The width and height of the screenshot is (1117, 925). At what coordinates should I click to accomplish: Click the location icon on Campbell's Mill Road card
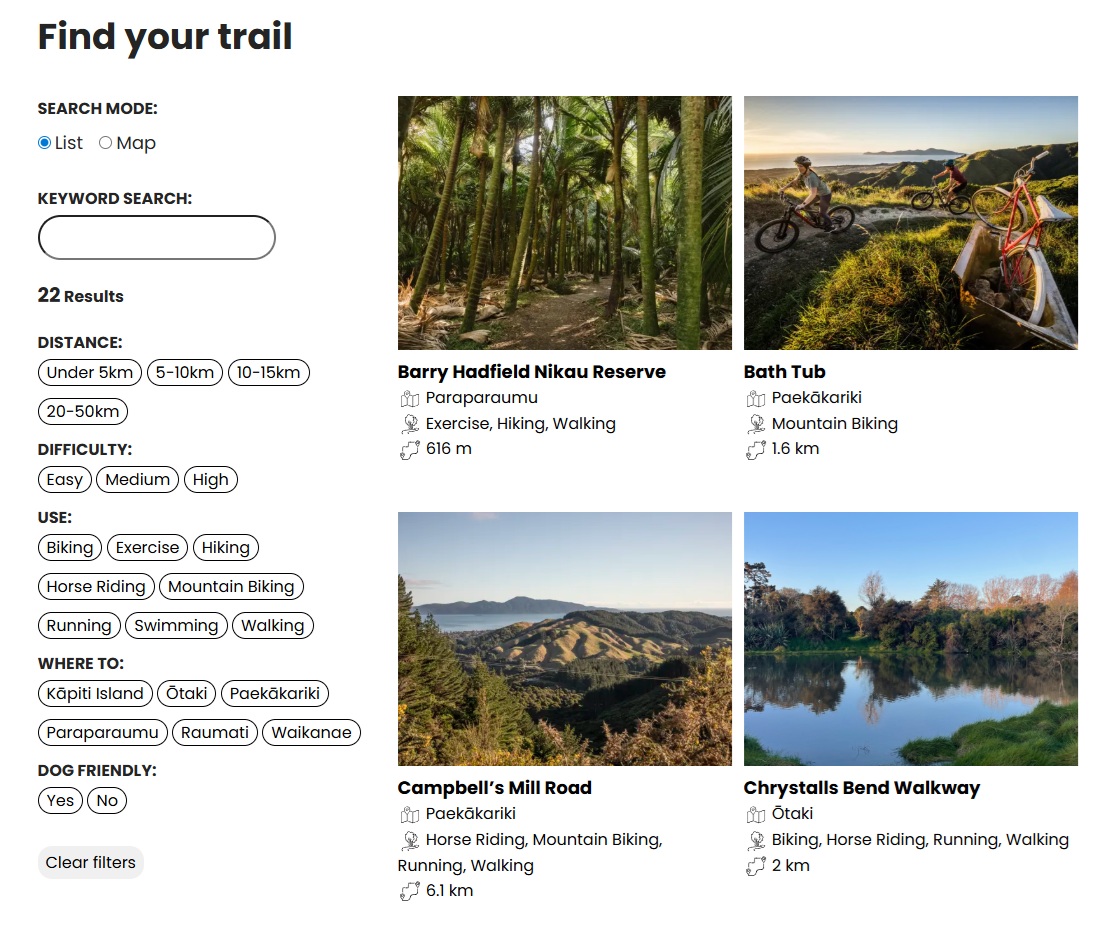coord(409,813)
